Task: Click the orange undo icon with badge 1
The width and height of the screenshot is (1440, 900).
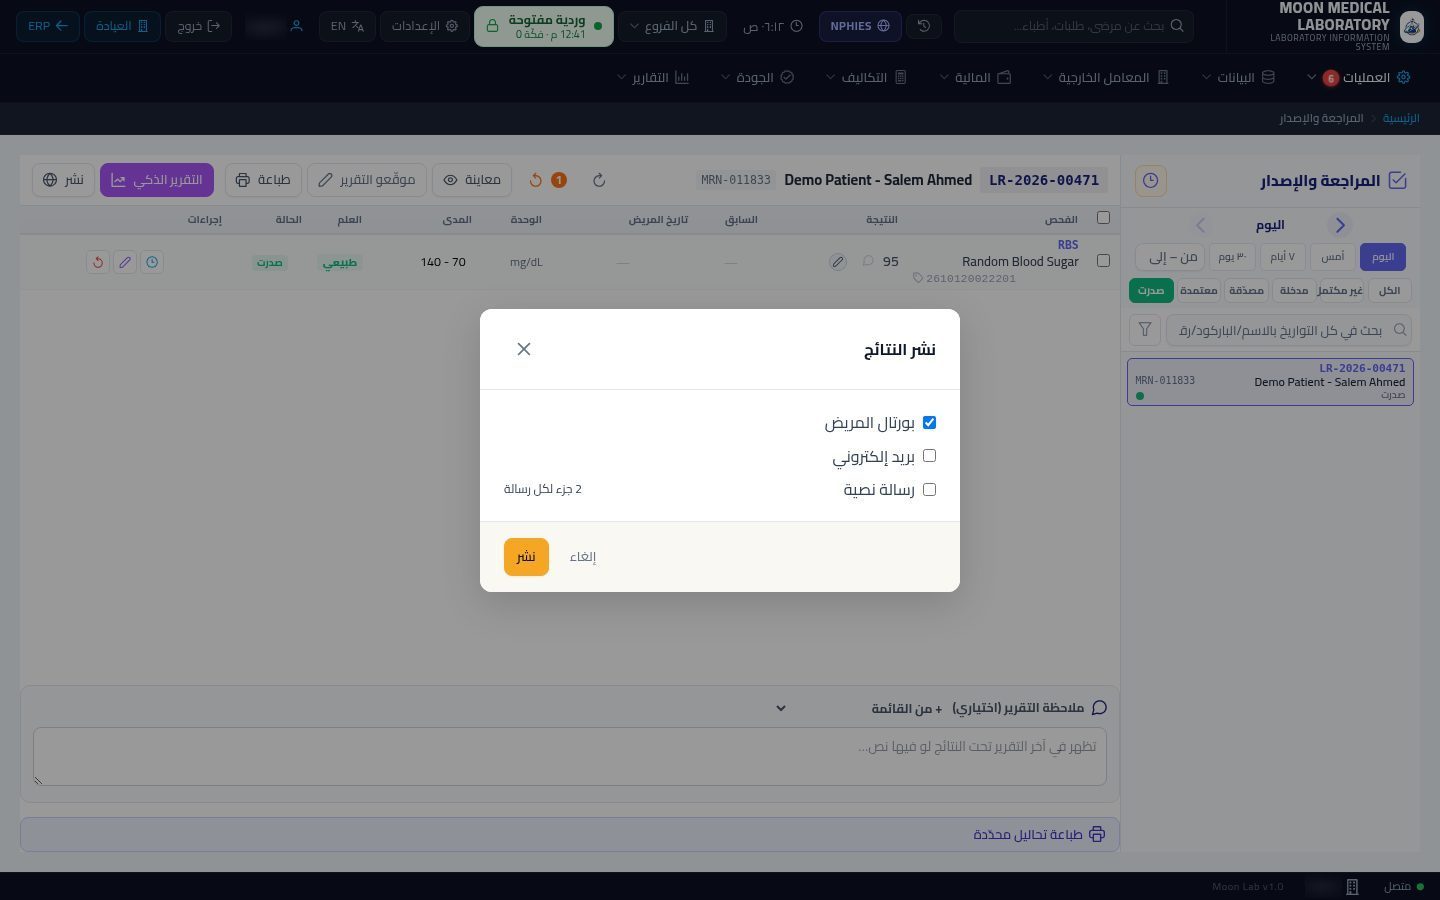Action: [547, 180]
